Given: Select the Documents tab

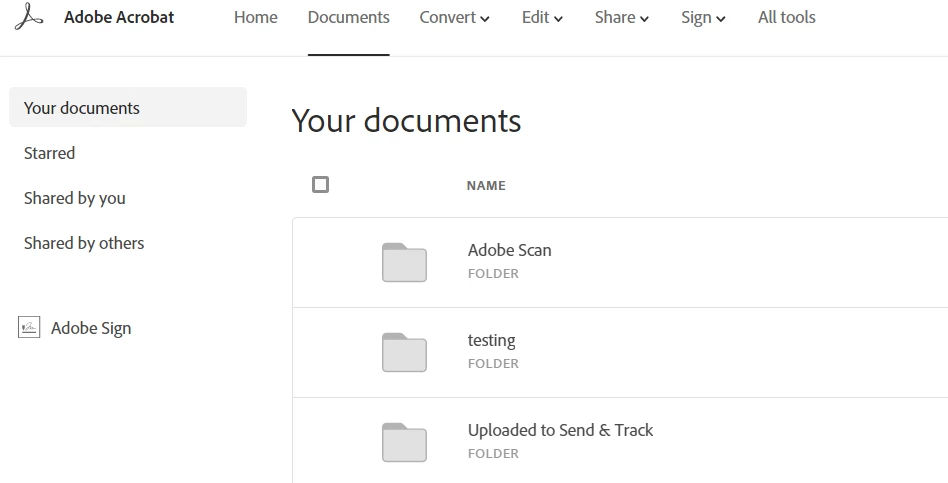Looking at the screenshot, I should pyautogui.click(x=348, y=18).
